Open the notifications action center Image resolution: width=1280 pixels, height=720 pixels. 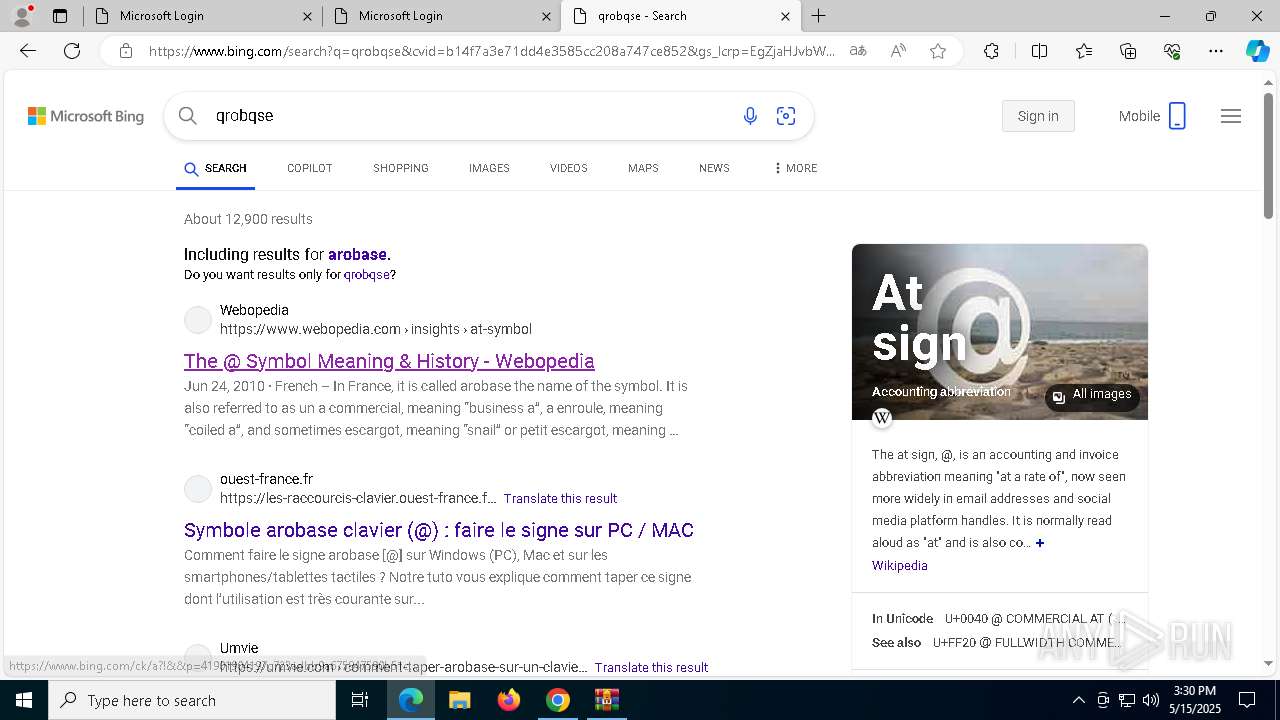(x=1247, y=700)
